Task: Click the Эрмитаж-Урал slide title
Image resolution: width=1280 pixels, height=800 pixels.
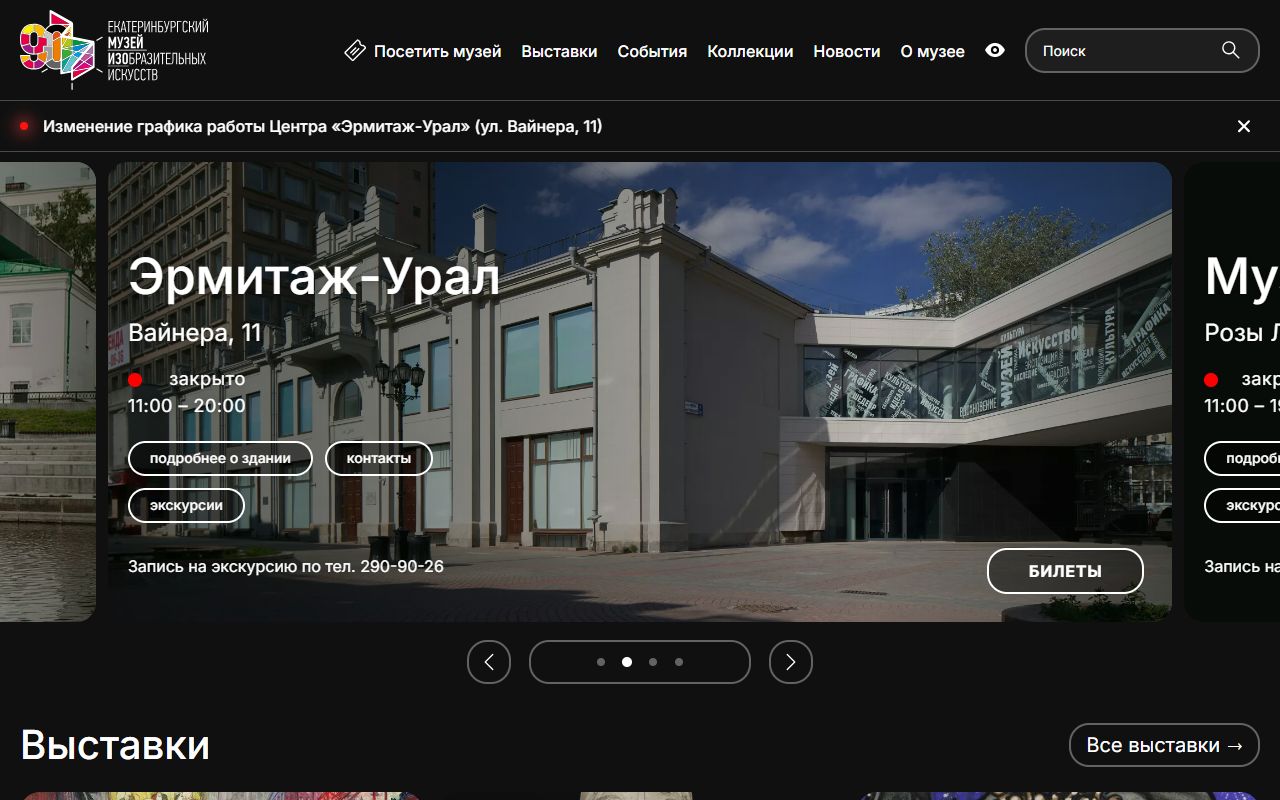Action: (x=314, y=276)
